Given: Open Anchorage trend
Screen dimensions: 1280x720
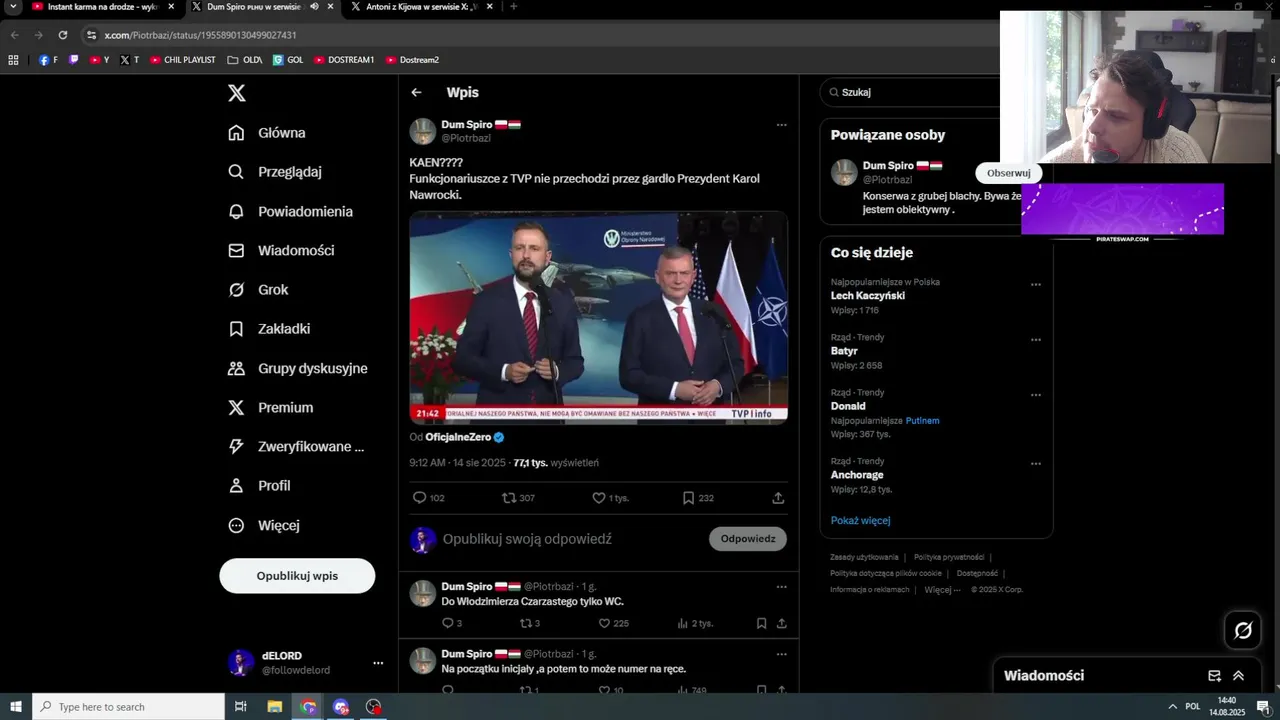Looking at the screenshot, I should coord(857,475).
